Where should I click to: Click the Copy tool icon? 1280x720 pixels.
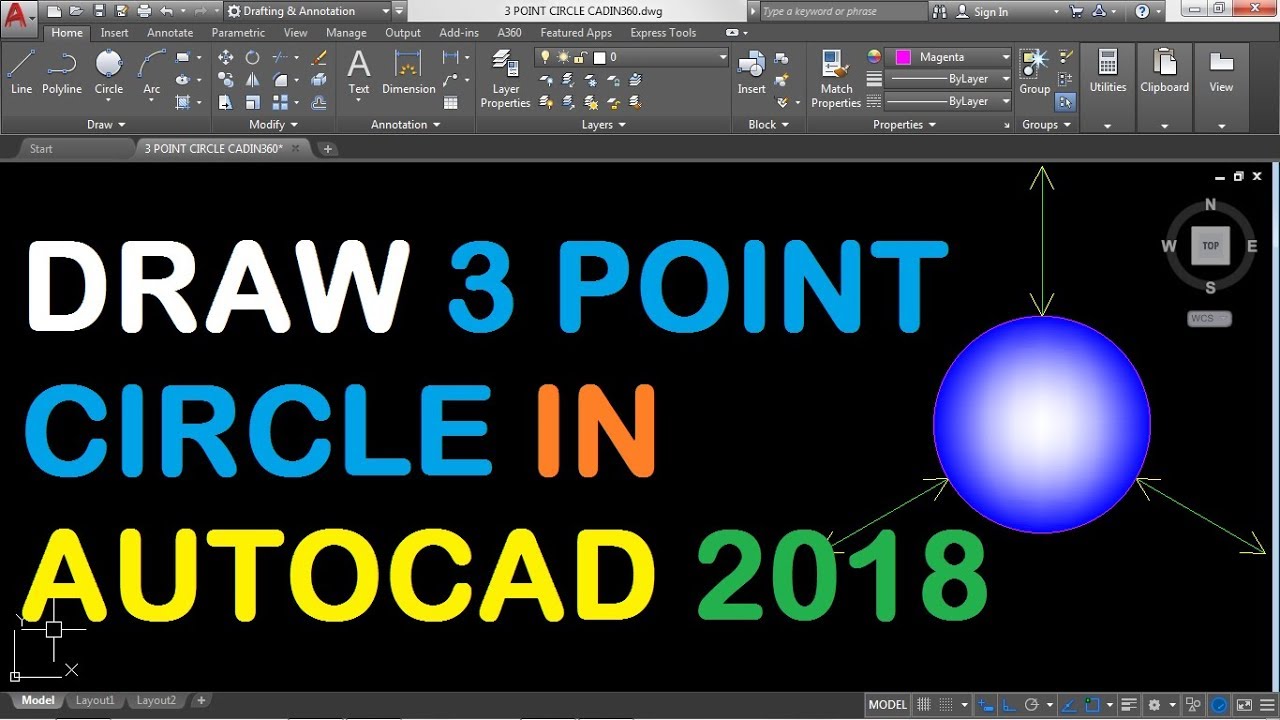(226, 79)
